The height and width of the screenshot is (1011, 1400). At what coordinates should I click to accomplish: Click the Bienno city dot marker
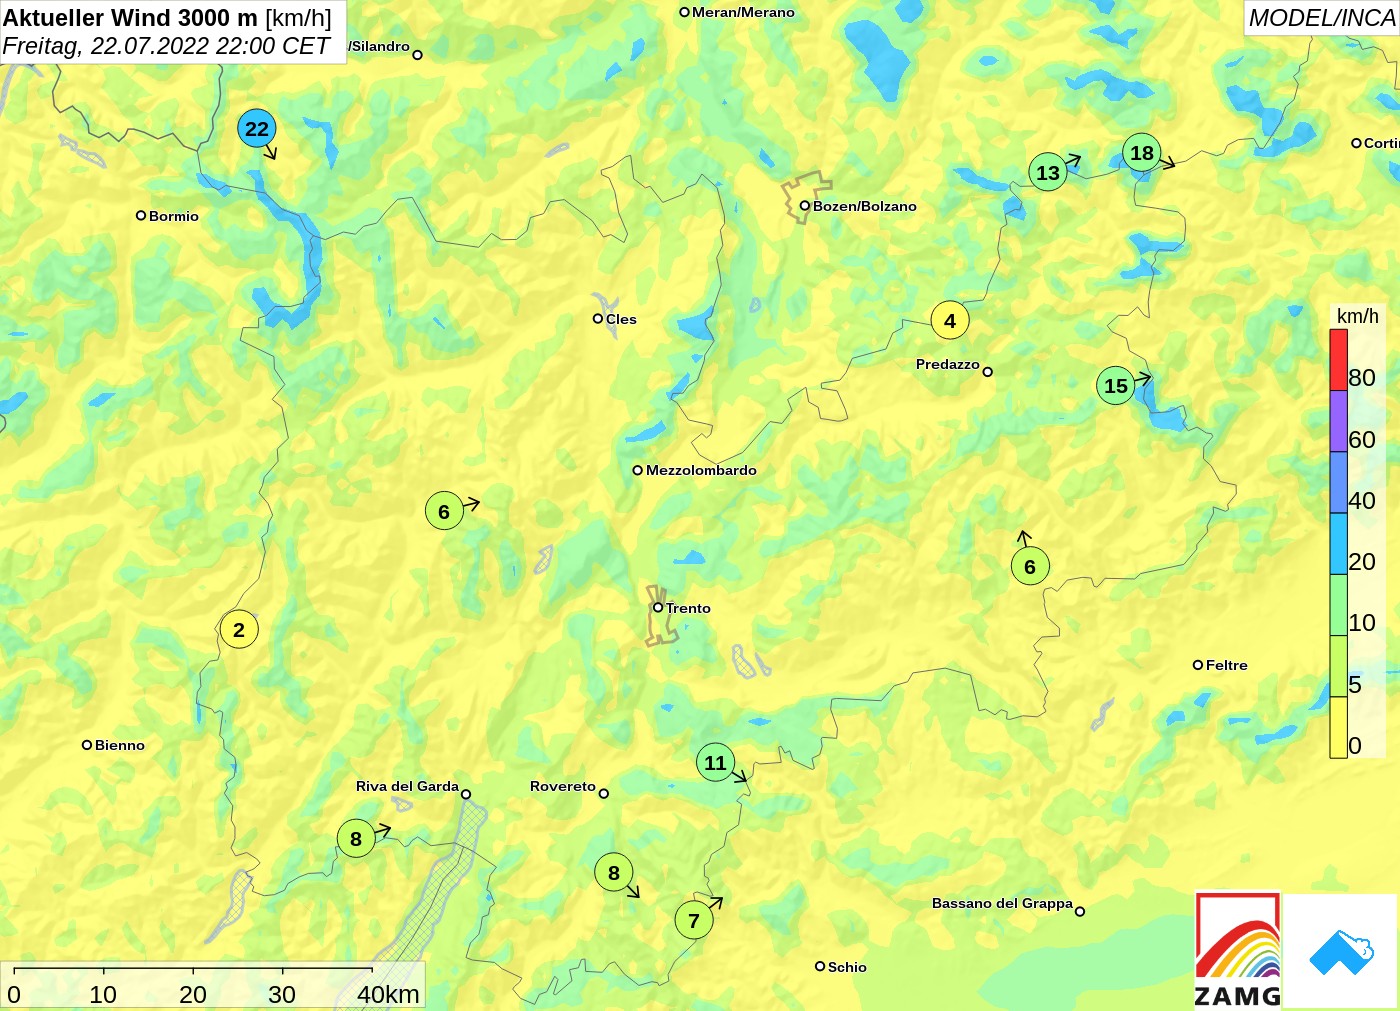point(87,744)
